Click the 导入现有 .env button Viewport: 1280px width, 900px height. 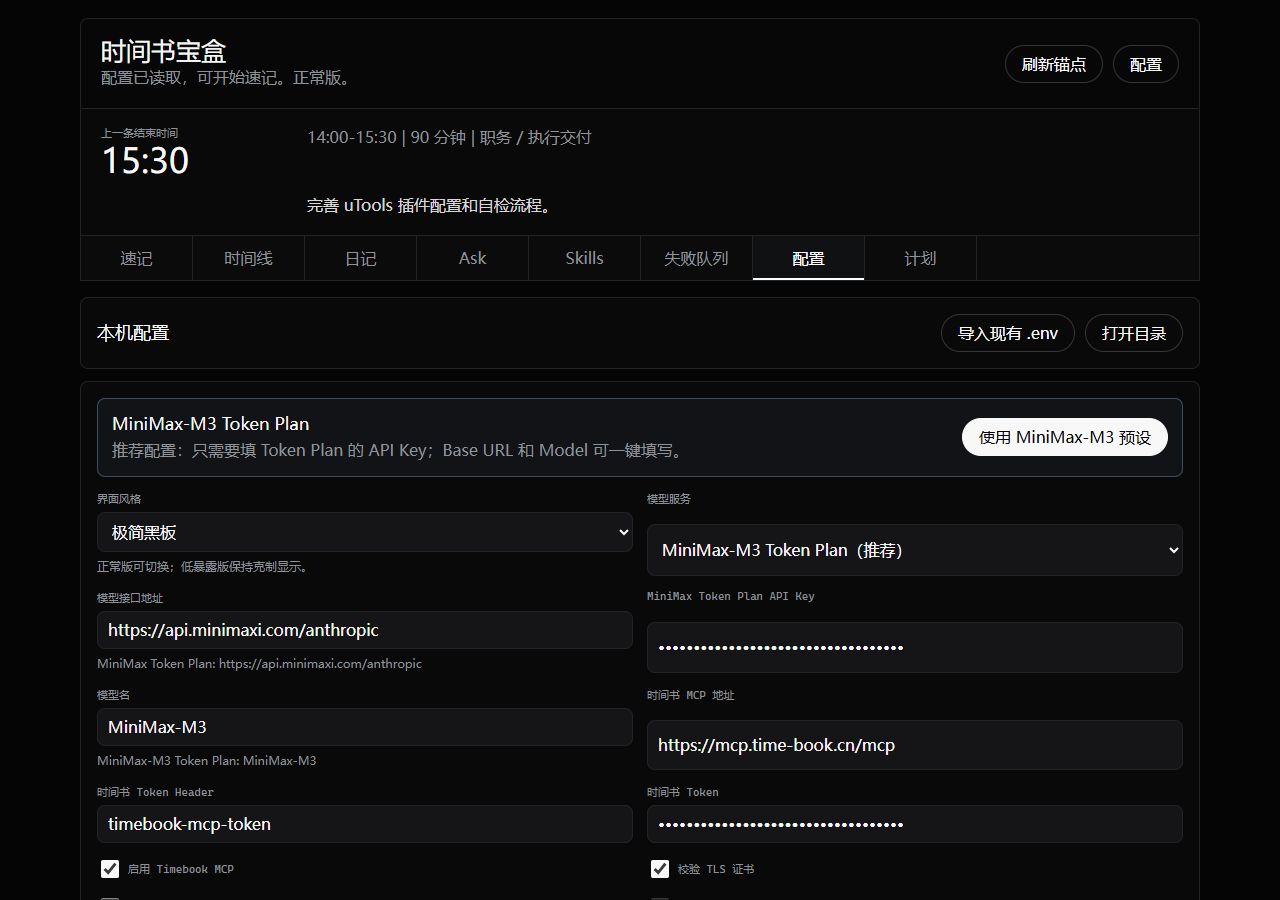point(1008,333)
